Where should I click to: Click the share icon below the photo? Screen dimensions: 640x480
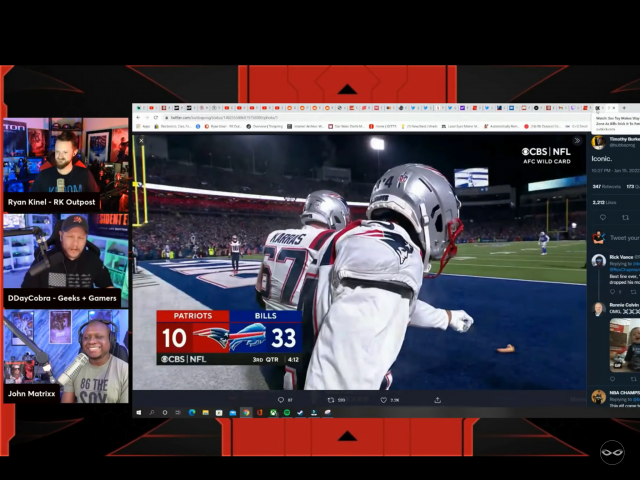coord(437,400)
